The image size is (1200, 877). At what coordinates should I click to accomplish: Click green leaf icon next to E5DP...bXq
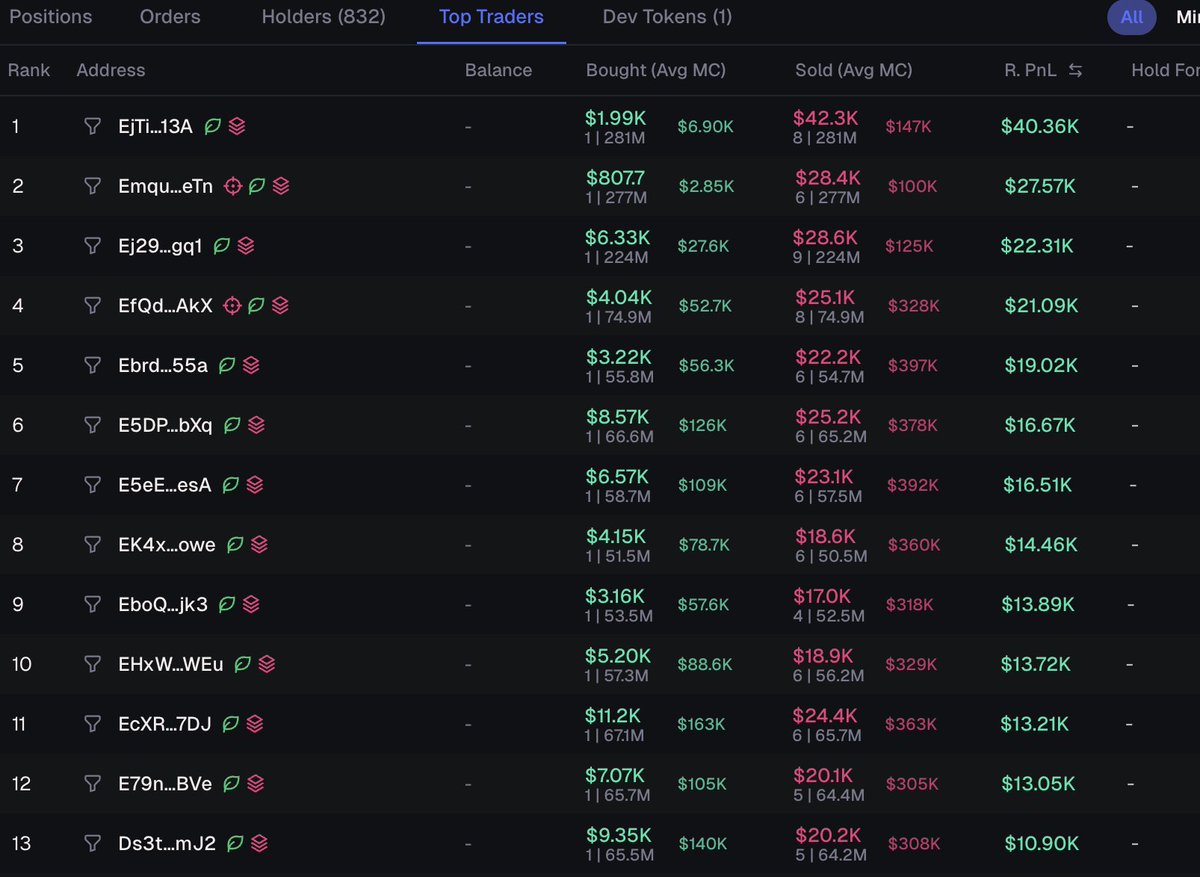(x=232, y=425)
